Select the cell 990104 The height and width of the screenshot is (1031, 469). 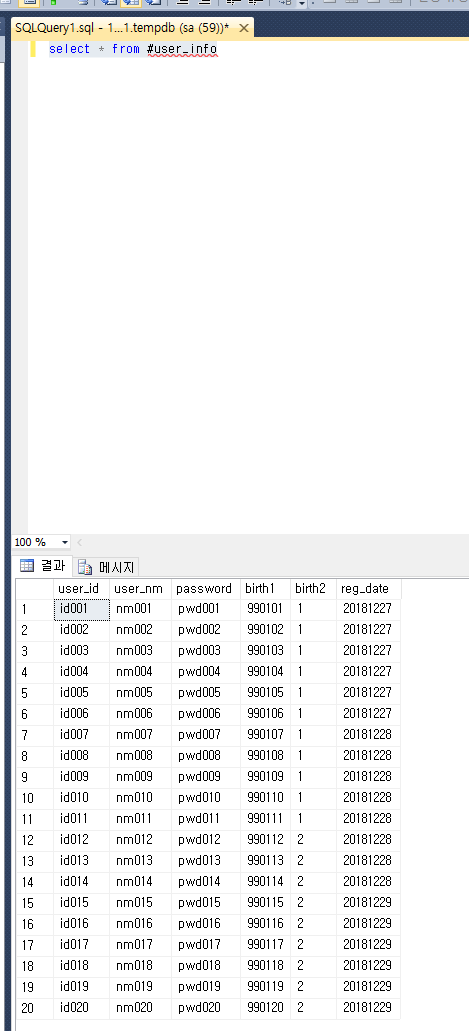pos(266,672)
